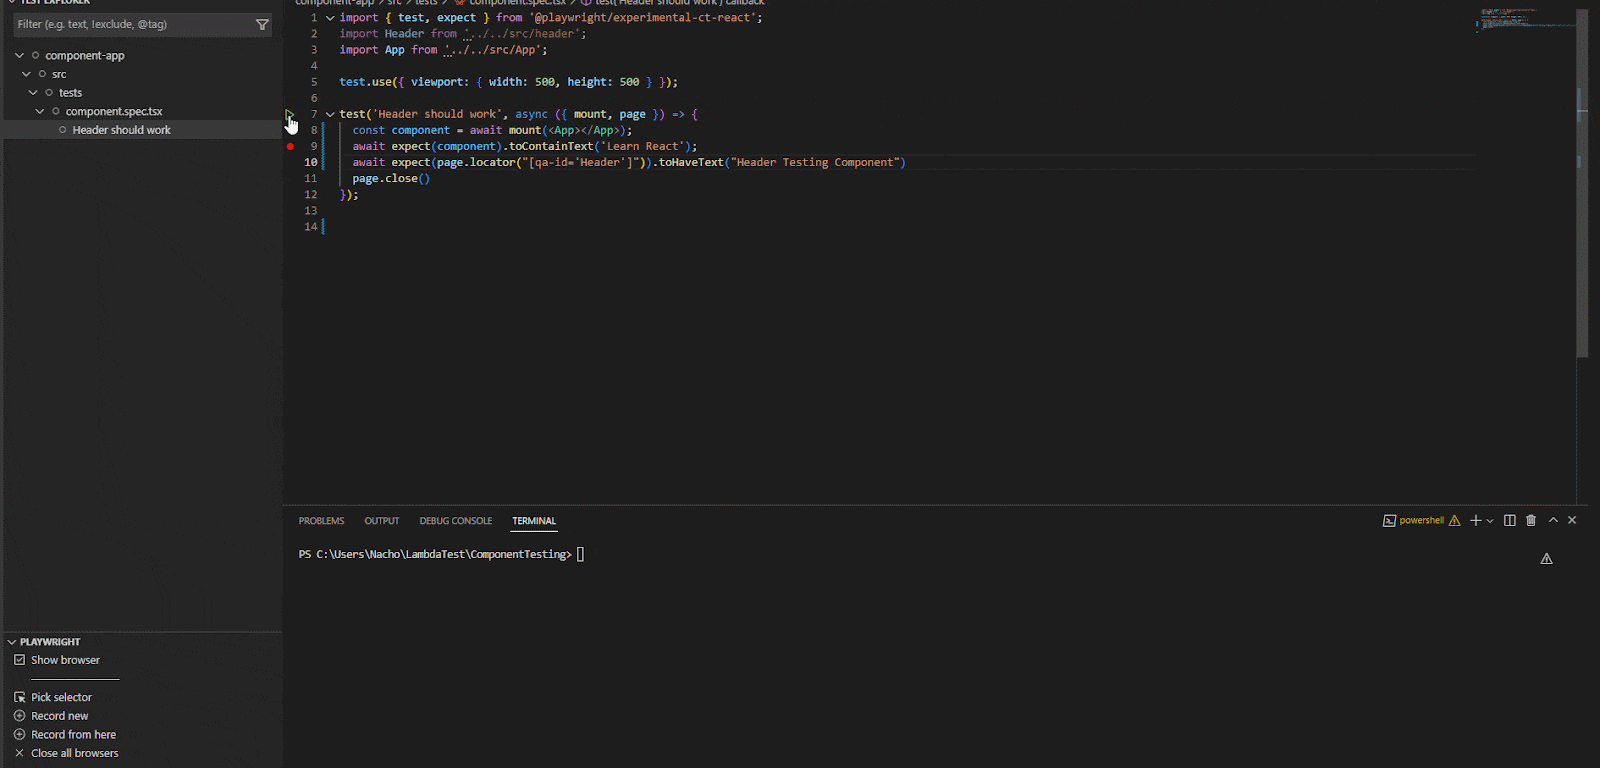Uncheck the Show browser checkbox
This screenshot has width=1600, height=768.
pyautogui.click(x=19, y=661)
